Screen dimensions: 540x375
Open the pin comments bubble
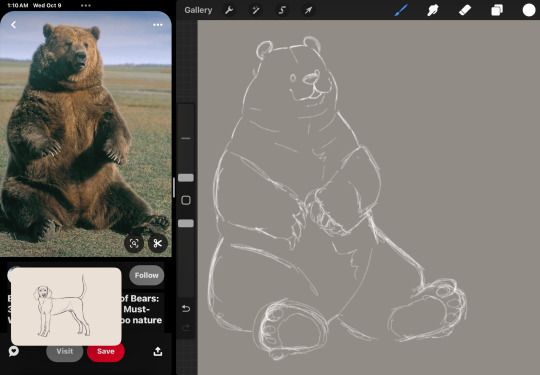point(13,351)
